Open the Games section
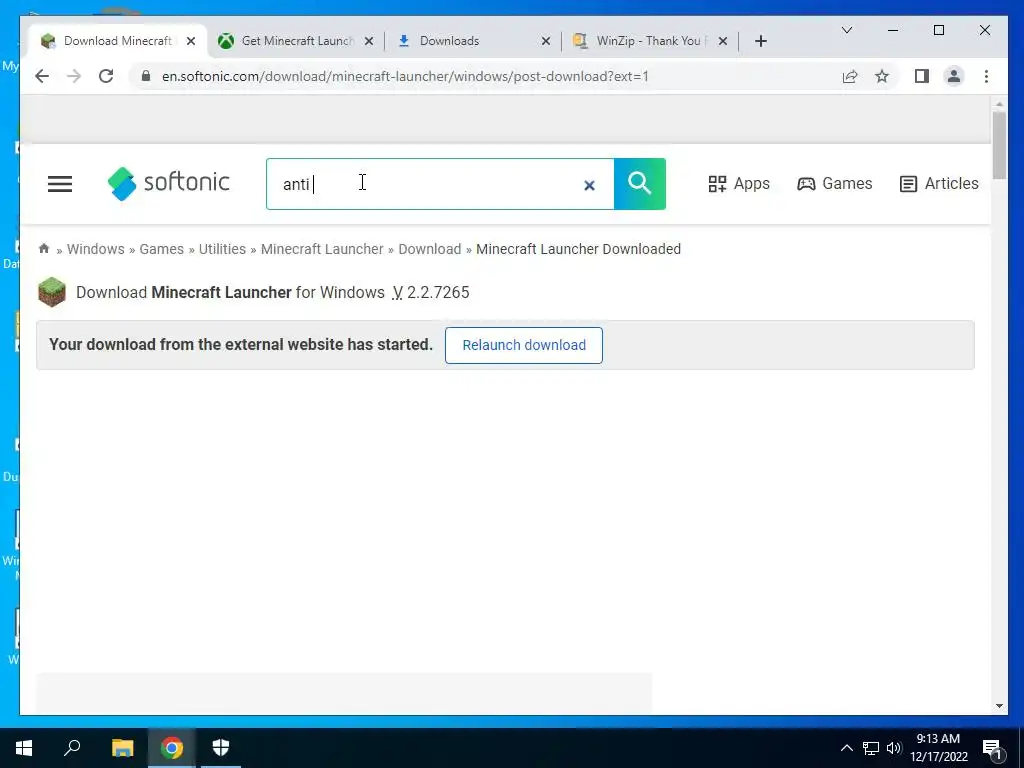 click(835, 184)
